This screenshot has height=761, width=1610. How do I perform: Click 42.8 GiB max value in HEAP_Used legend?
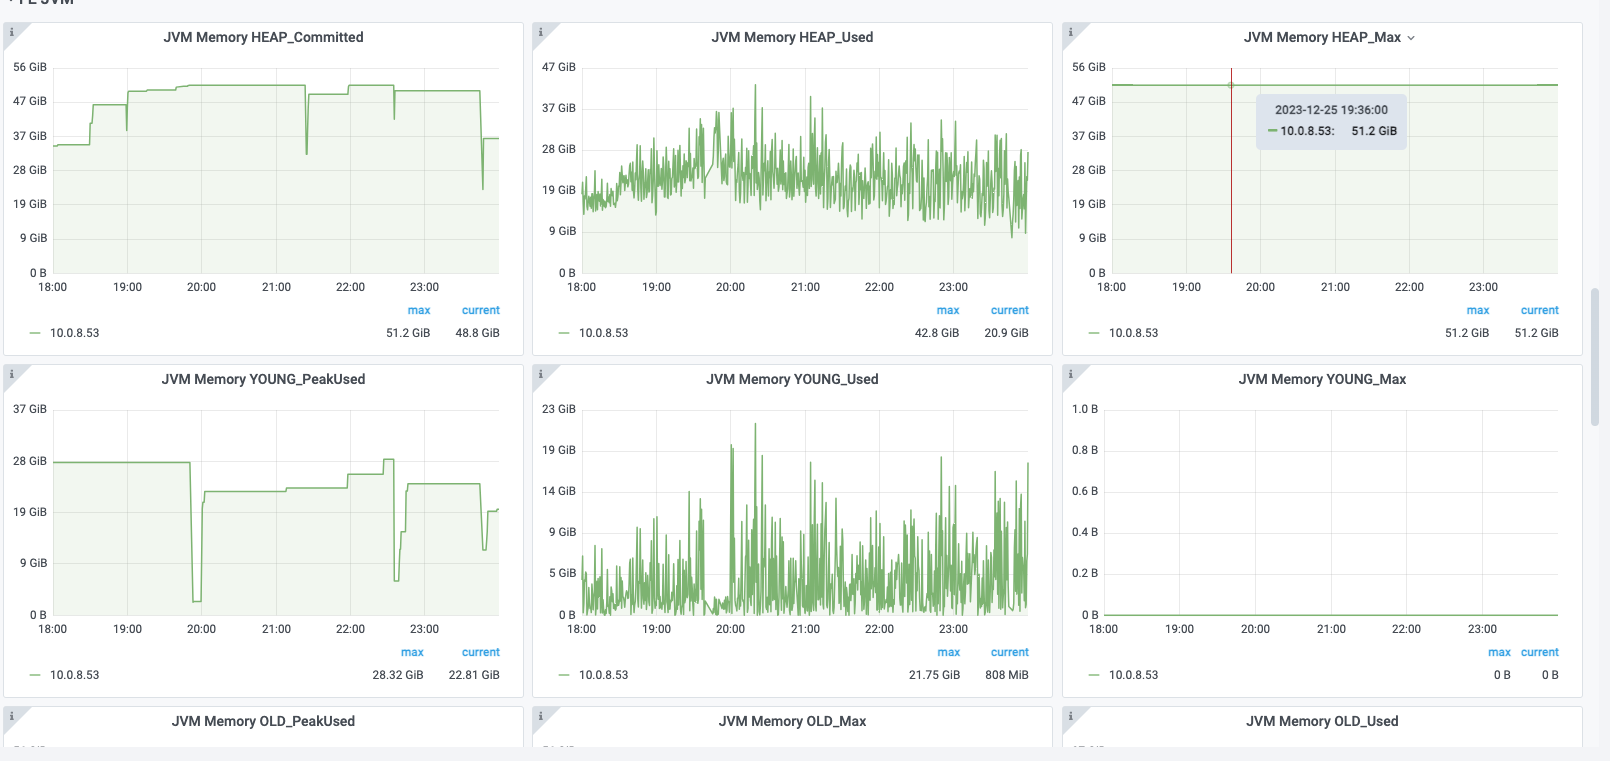click(x=937, y=333)
